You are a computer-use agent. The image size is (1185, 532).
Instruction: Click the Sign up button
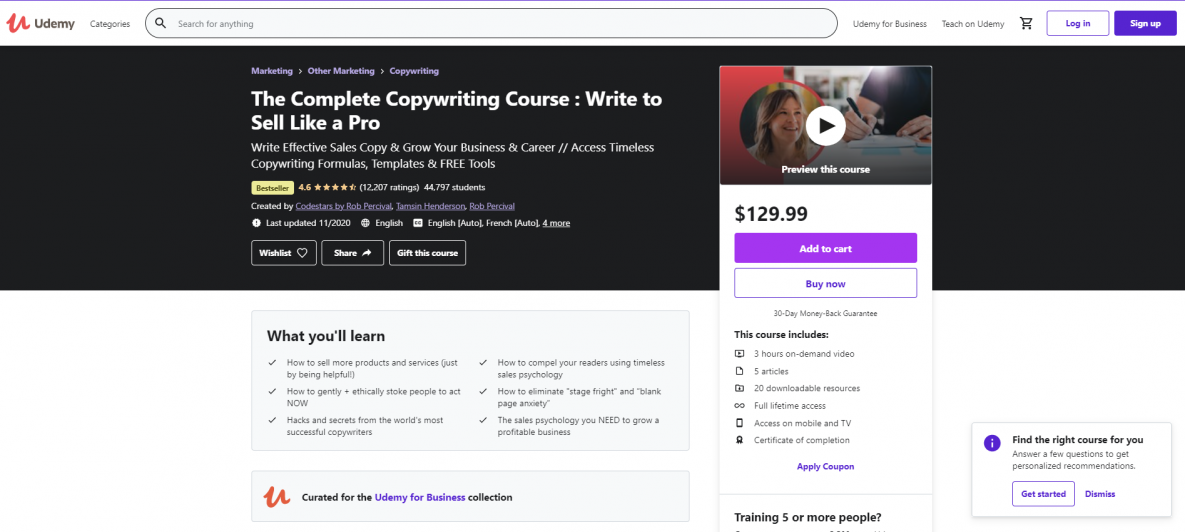click(x=1145, y=23)
